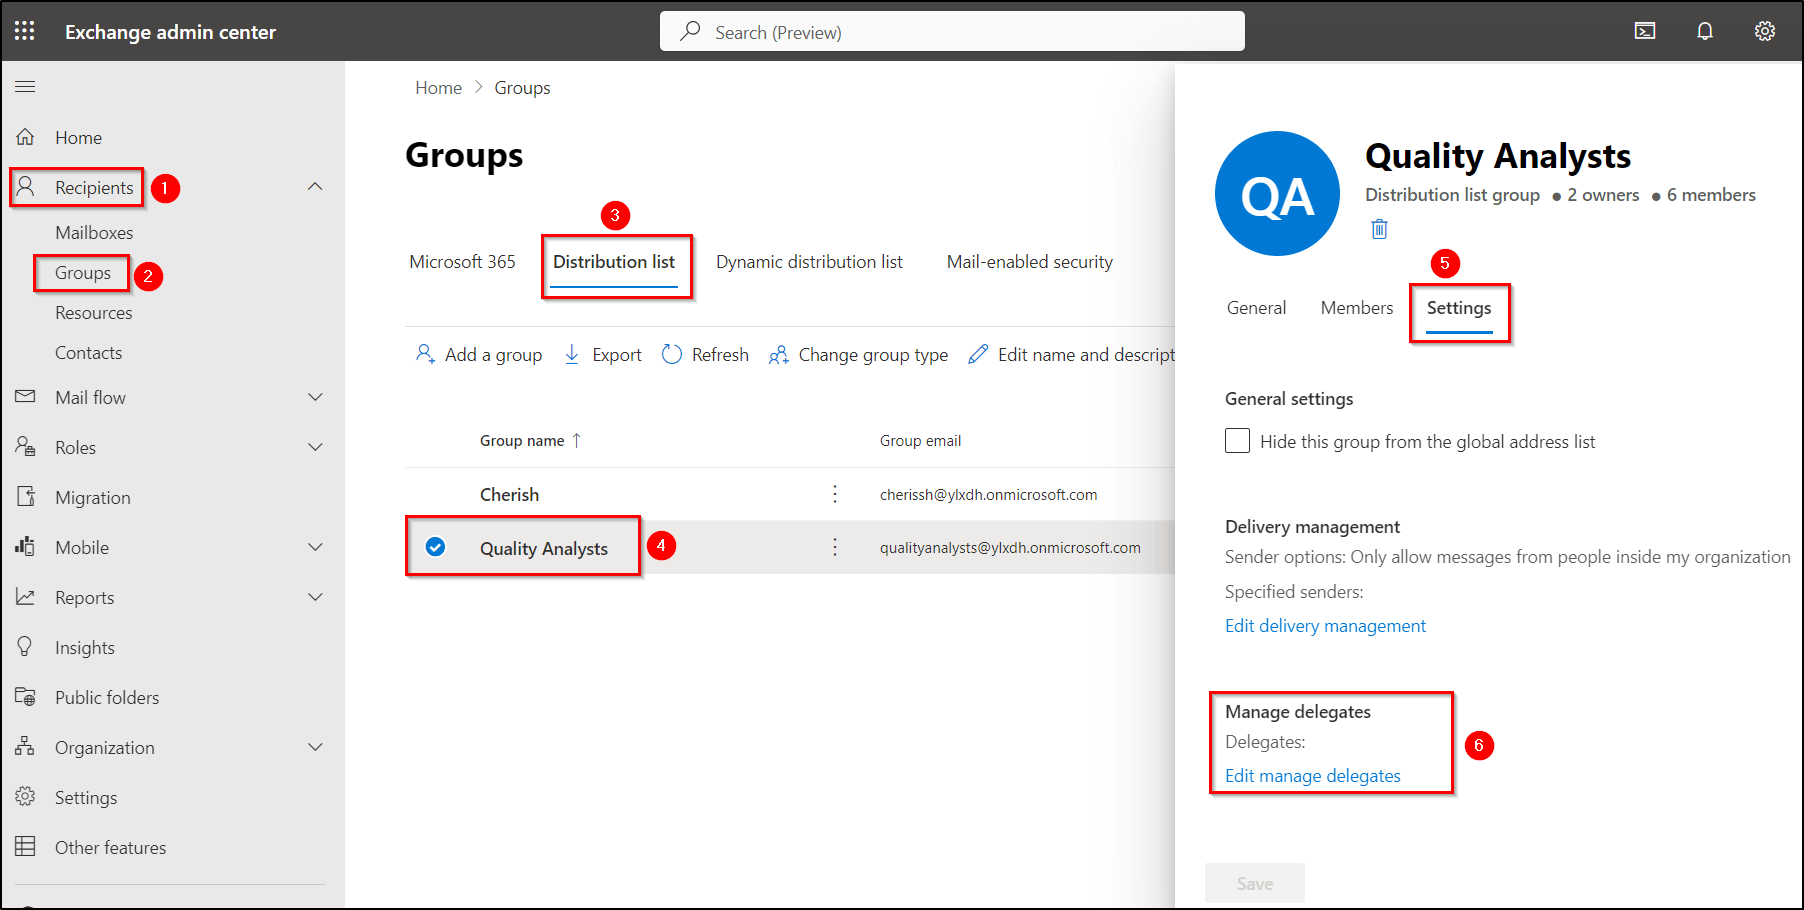Switch to the Microsoft 365 tab
Image resolution: width=1804 pixels, height=910 pixels.
[x=462, y=261]
